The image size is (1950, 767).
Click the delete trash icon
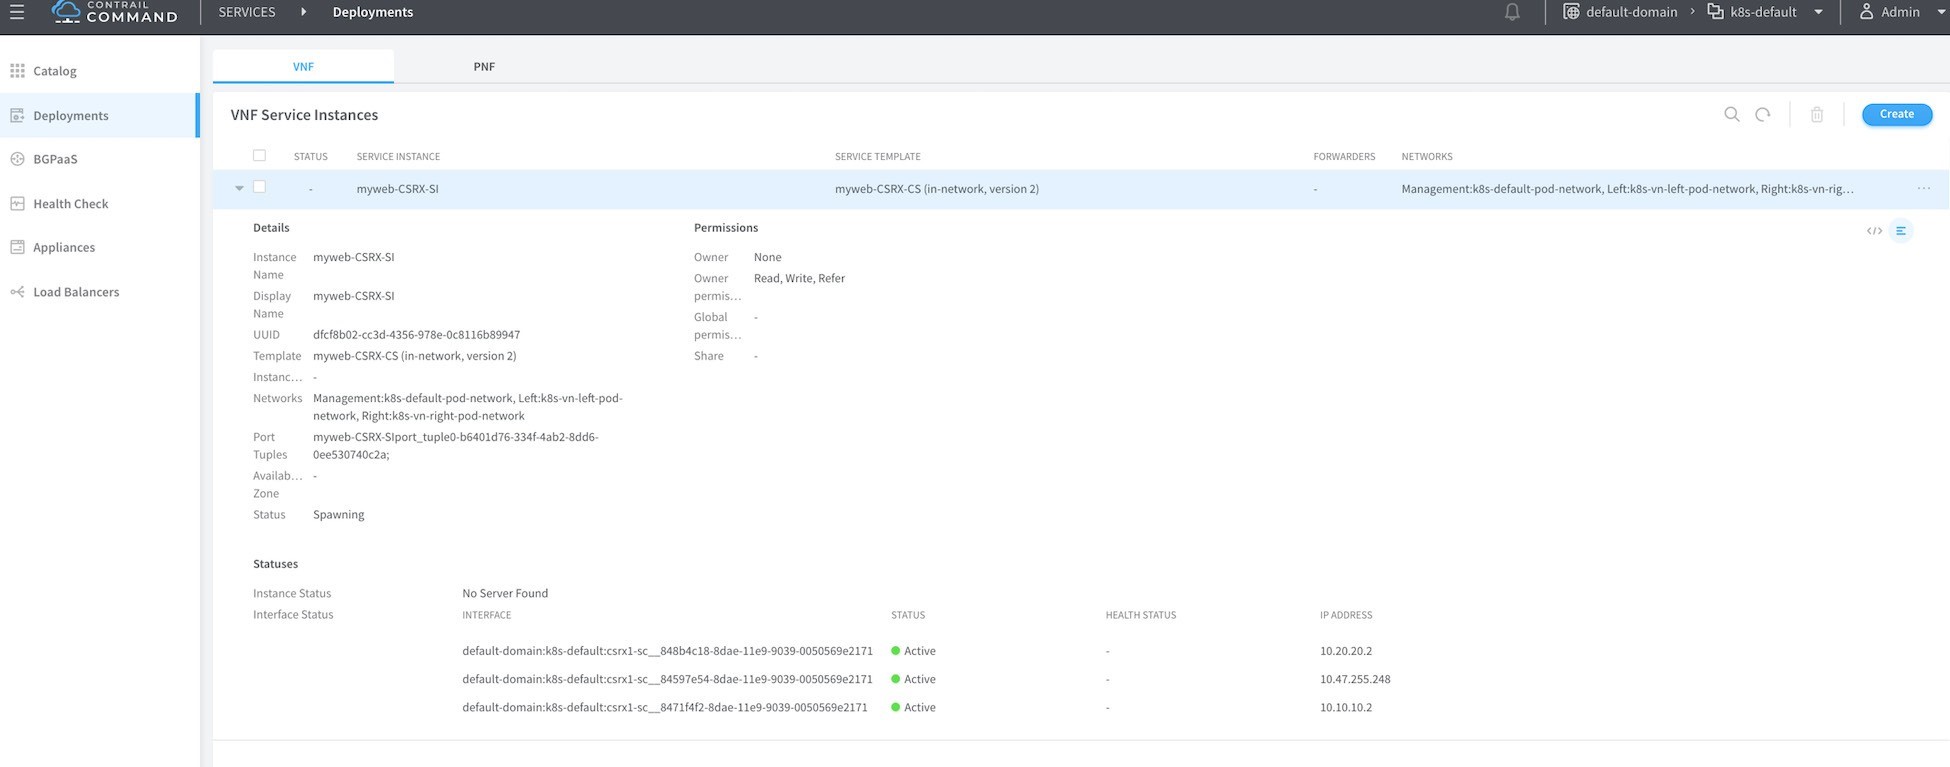point(1817,115)
